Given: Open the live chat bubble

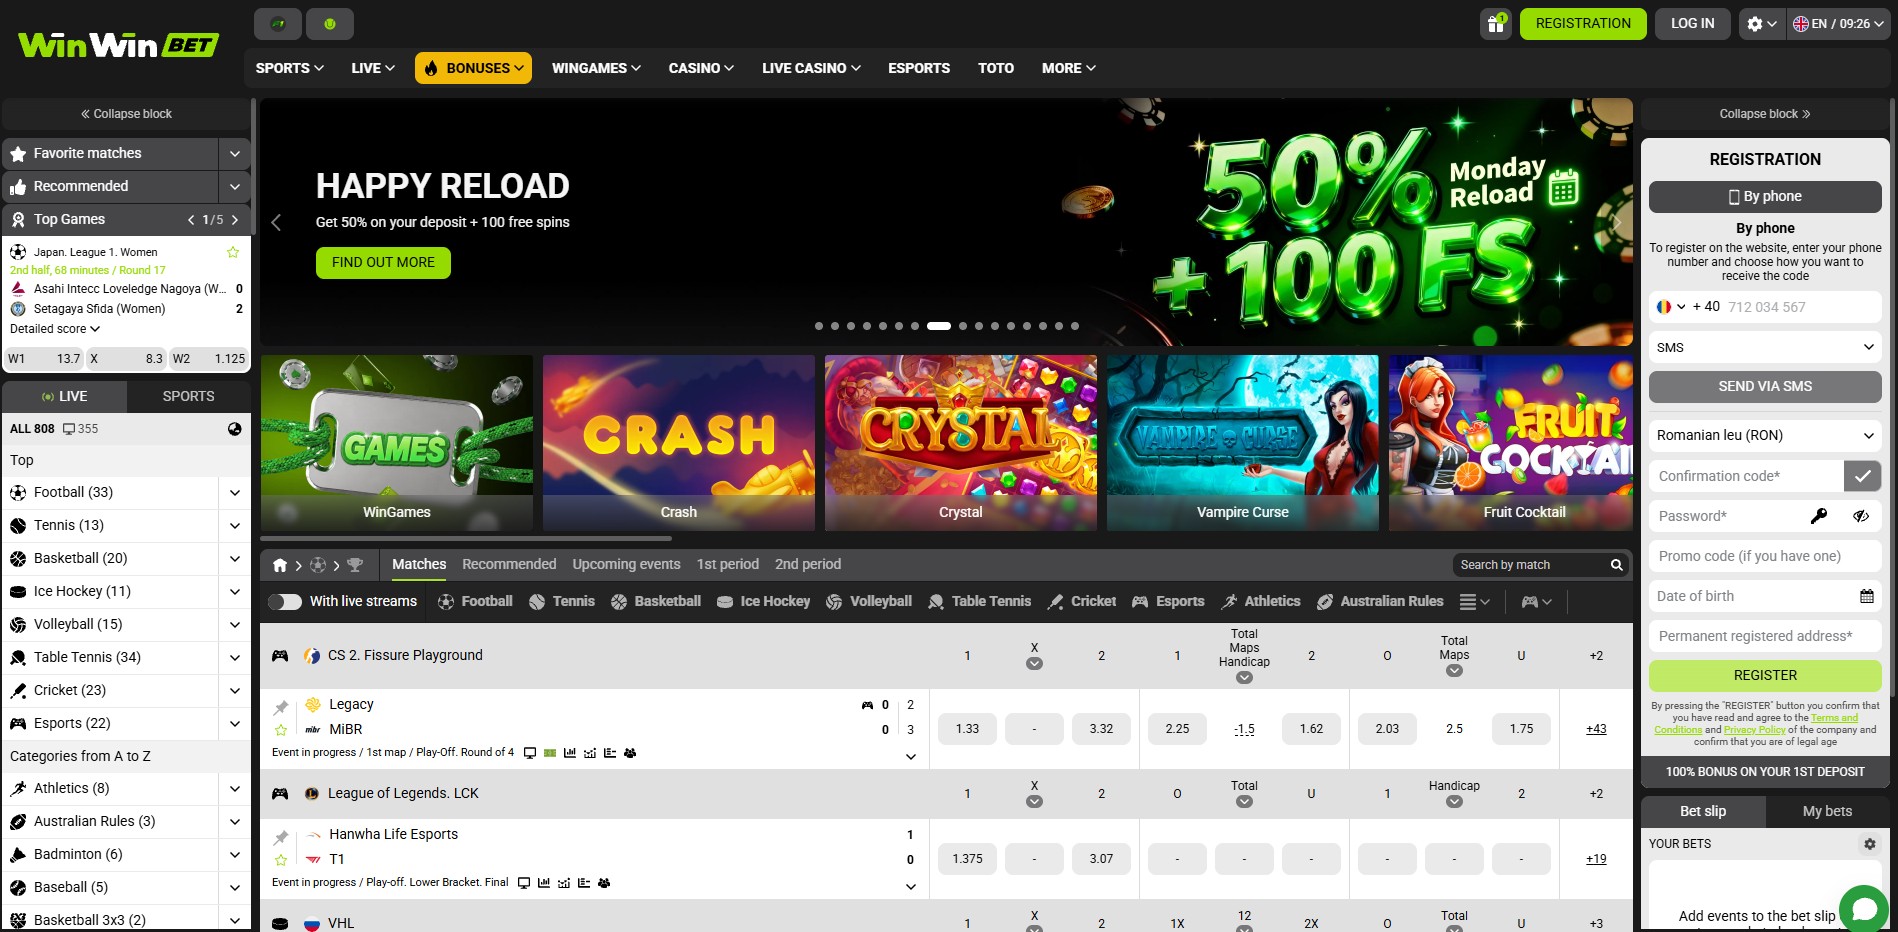Looking at the screenshot, I should (1864, 908).
